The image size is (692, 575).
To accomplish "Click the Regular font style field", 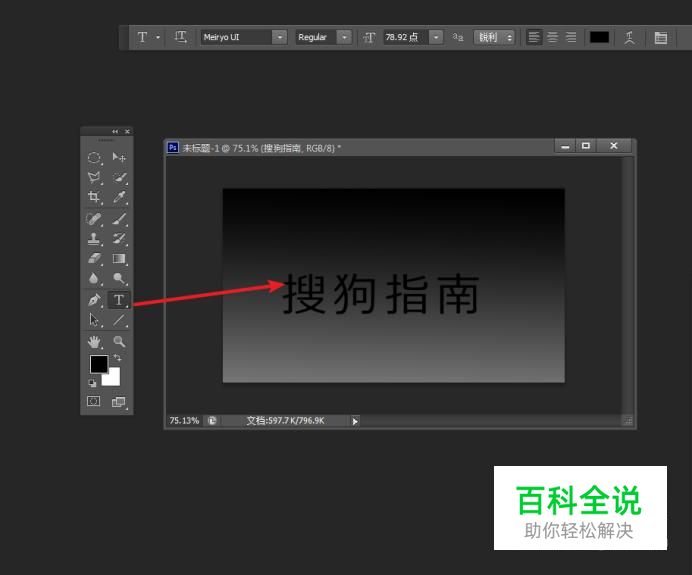I will coord(316,38).
